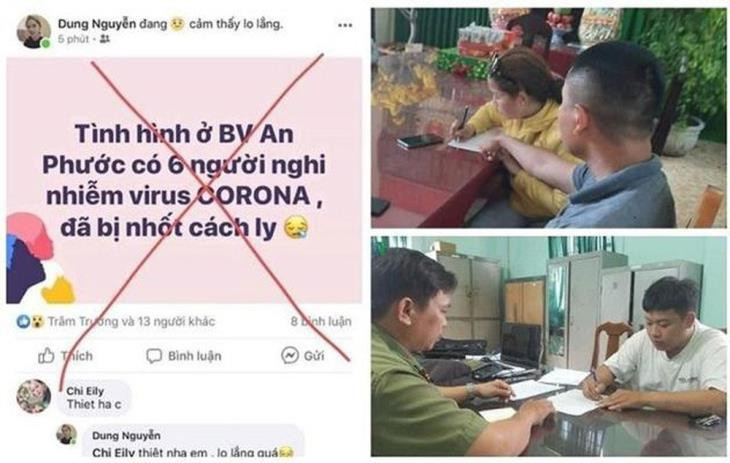Screen dimensions: 730x463
Task: Click the worried feeling emoji in header
Action: tap(177, 23)
